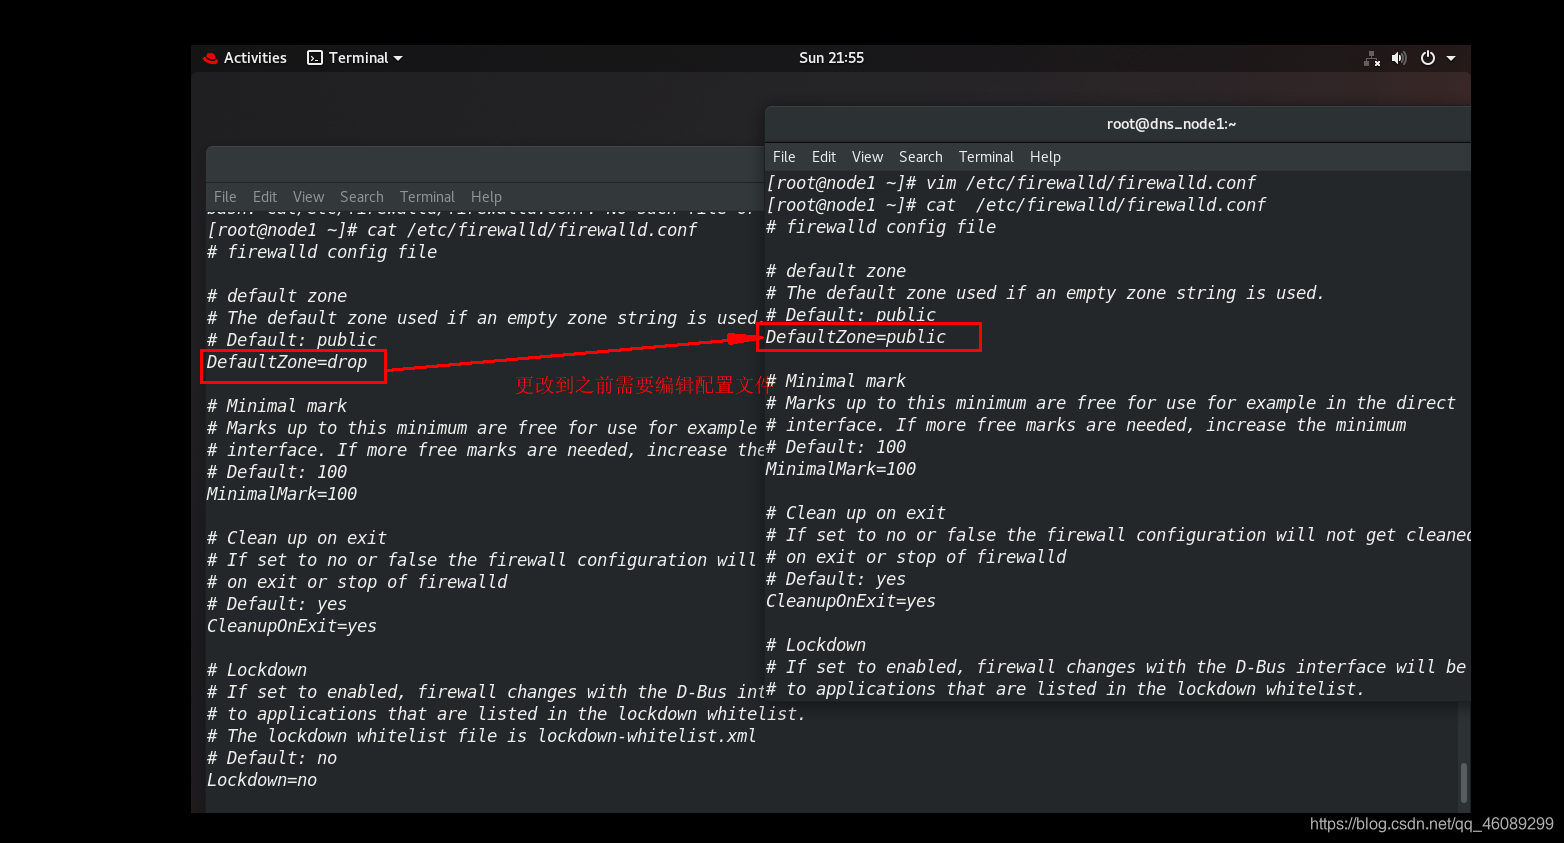Image resolution: width=1564 pixels, height=843 pixels.
Task: Click CleanupOnExit=yes in back terminal
Action: point(292,626)
